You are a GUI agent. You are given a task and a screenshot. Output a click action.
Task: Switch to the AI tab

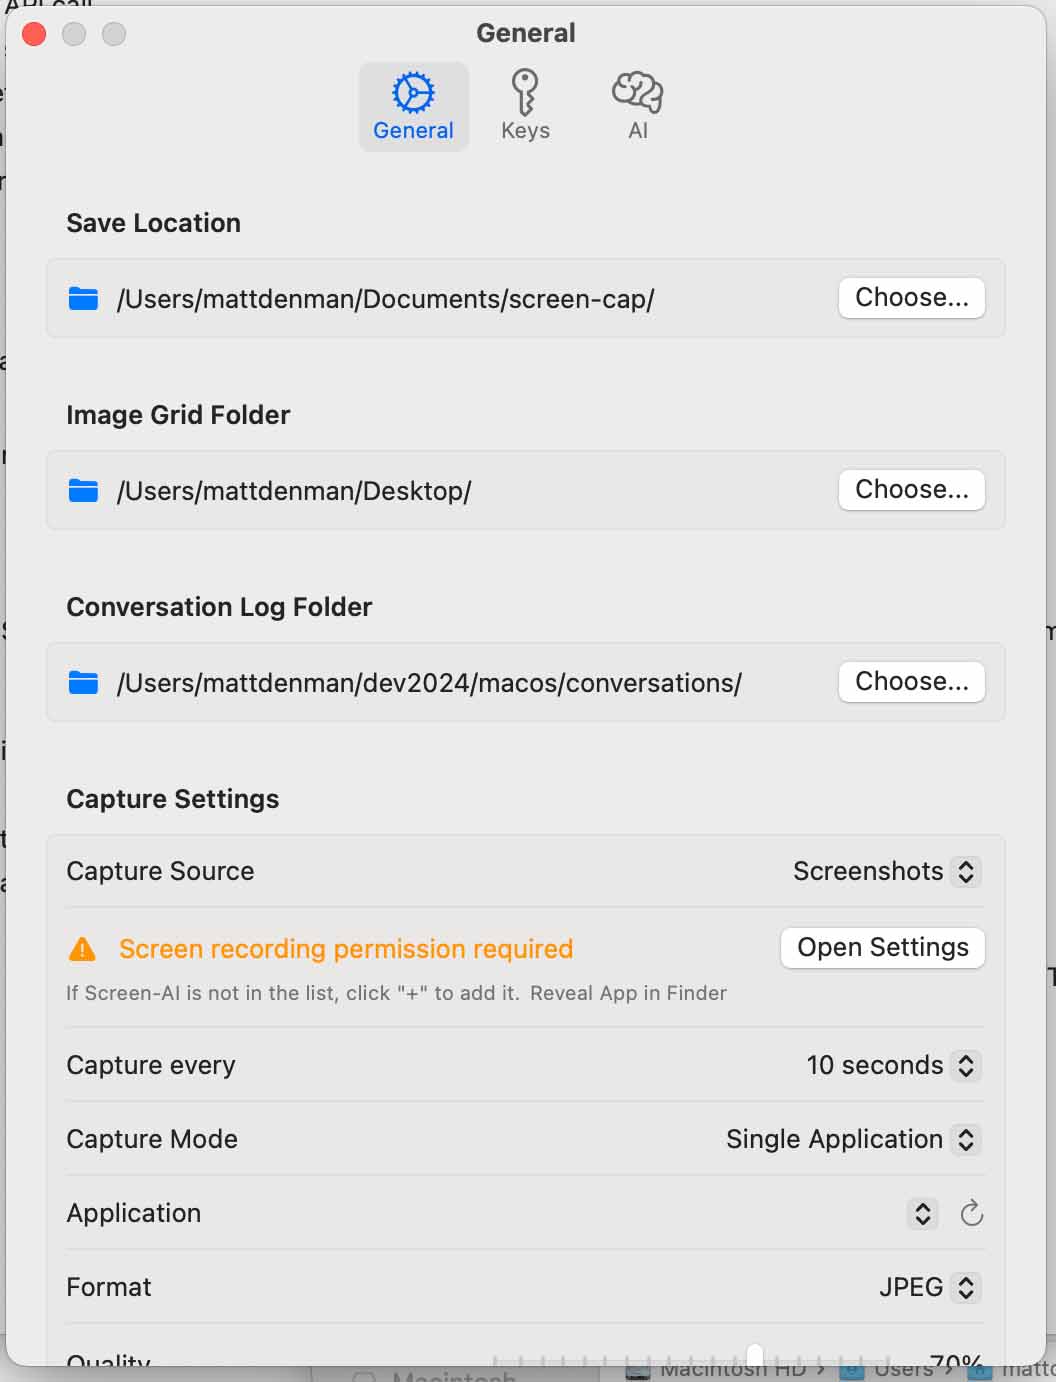tap(636, 105)
